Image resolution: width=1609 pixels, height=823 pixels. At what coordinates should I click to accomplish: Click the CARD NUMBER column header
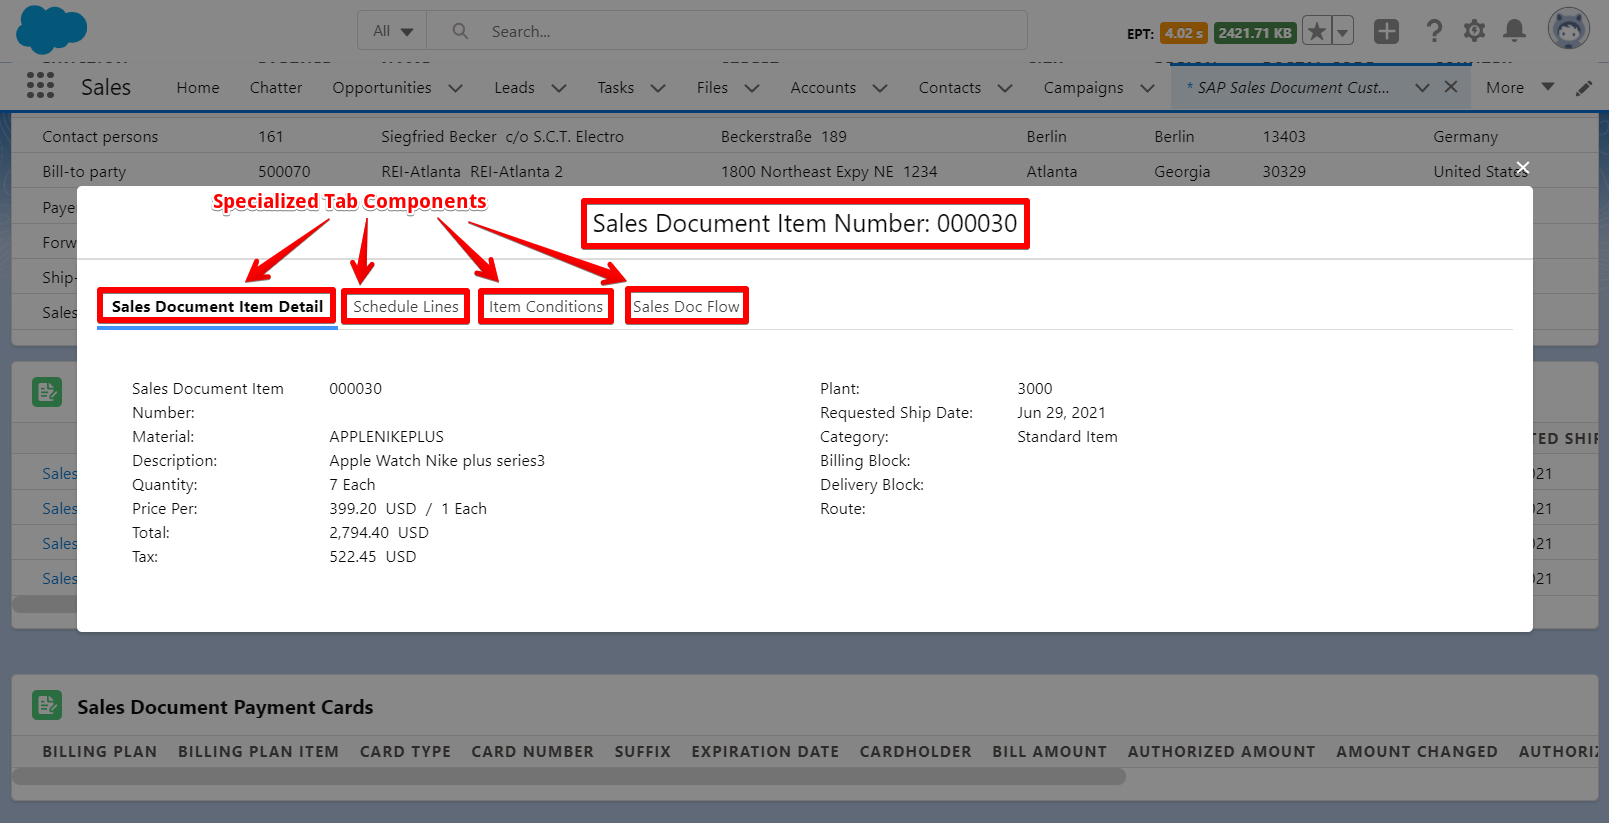[x=532, y=751]
